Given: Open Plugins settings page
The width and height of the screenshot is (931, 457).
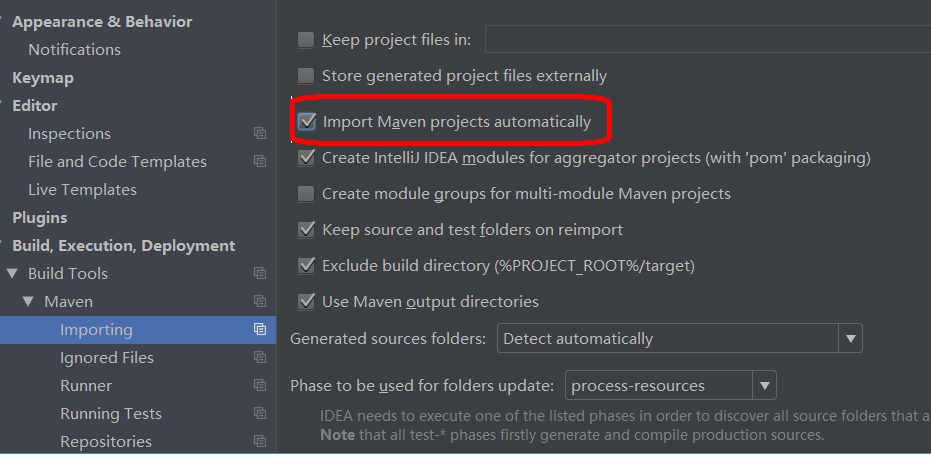Looking at the screenshot, I should click(39, 218).
